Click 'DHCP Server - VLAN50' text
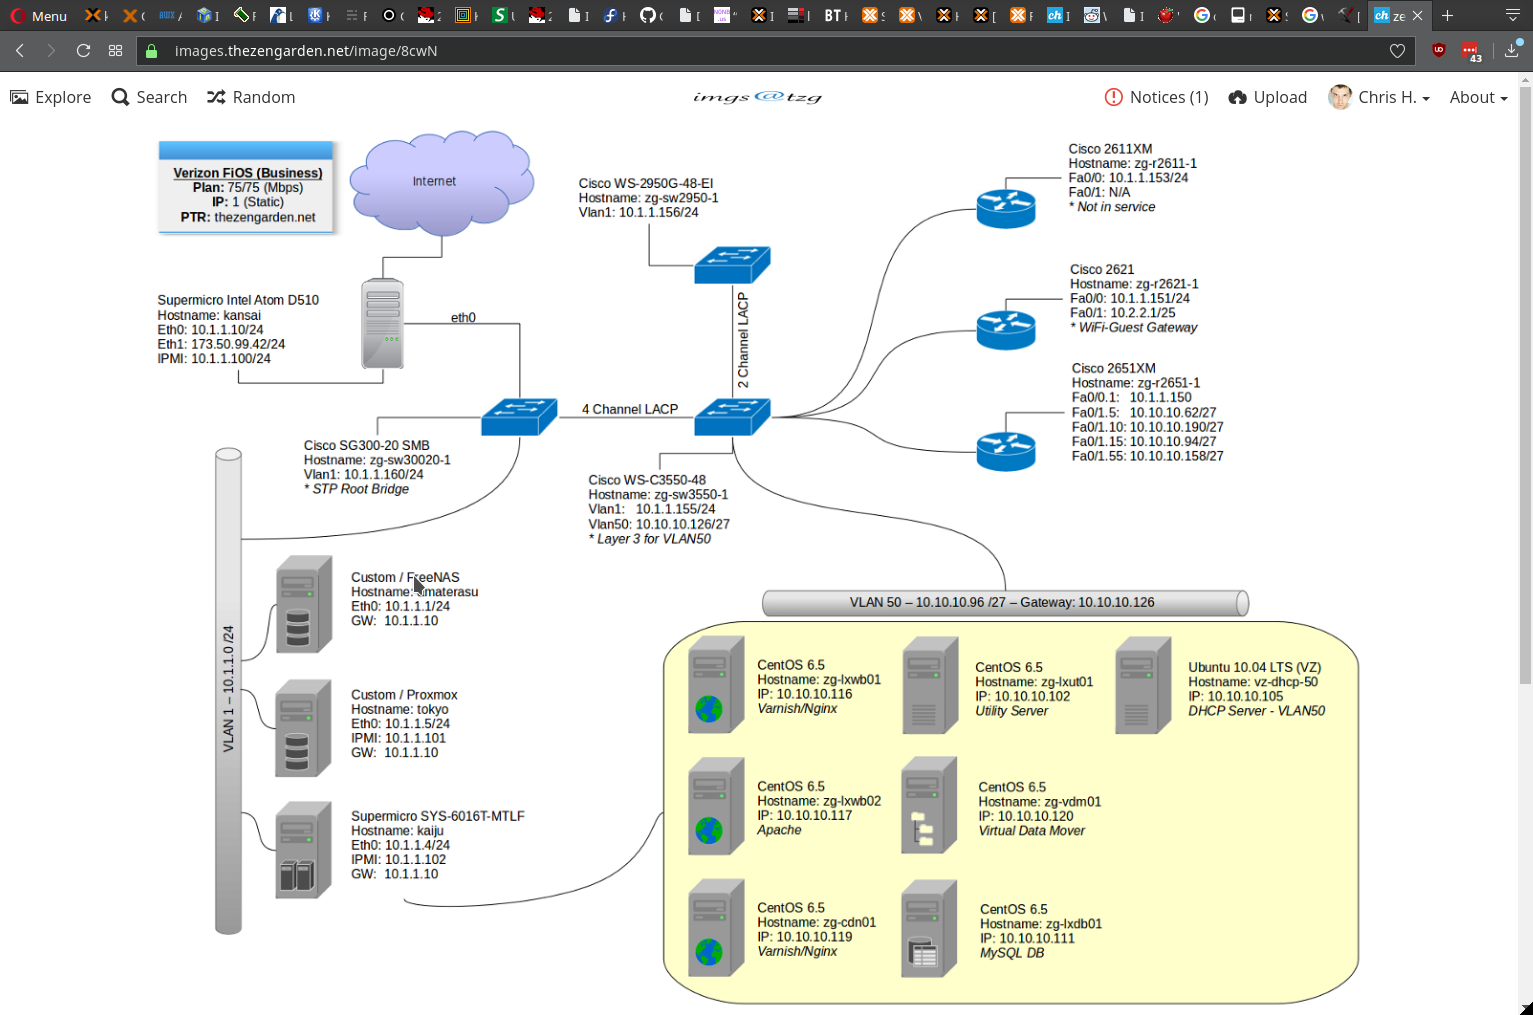Image resolution: width=1533 pixels, height=1015 pixels. coord(1256,711)
